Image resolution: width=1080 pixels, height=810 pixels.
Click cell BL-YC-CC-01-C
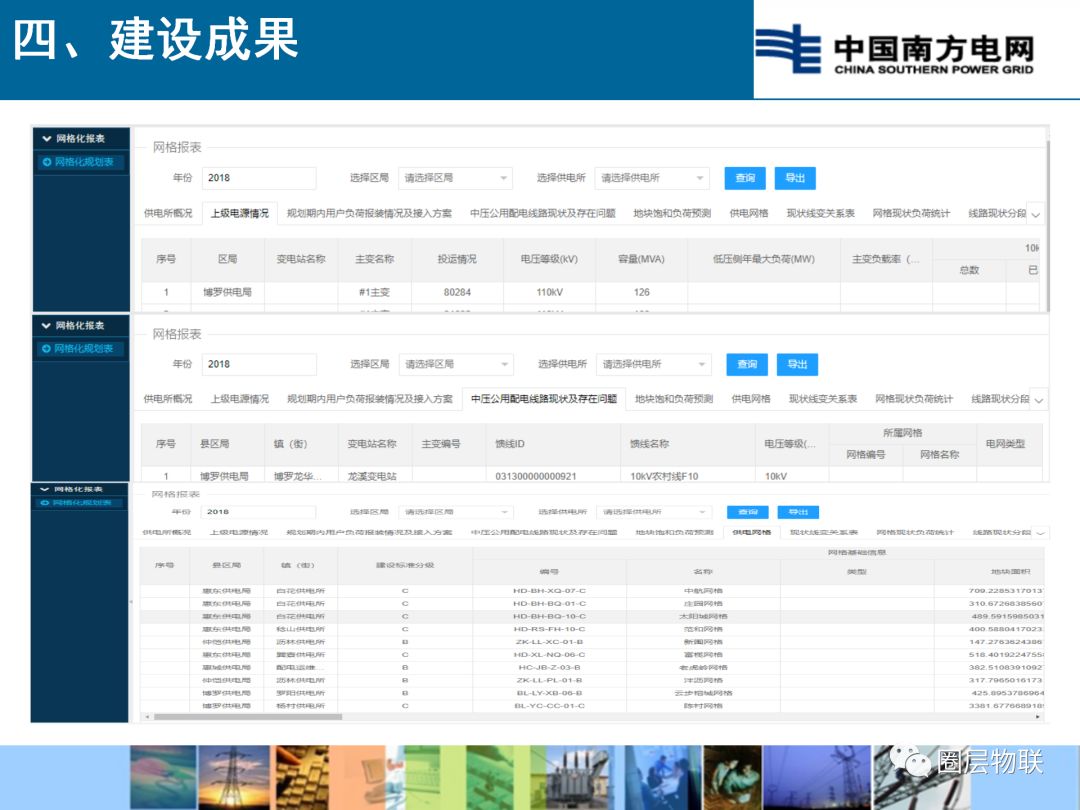tap(549, 706)
